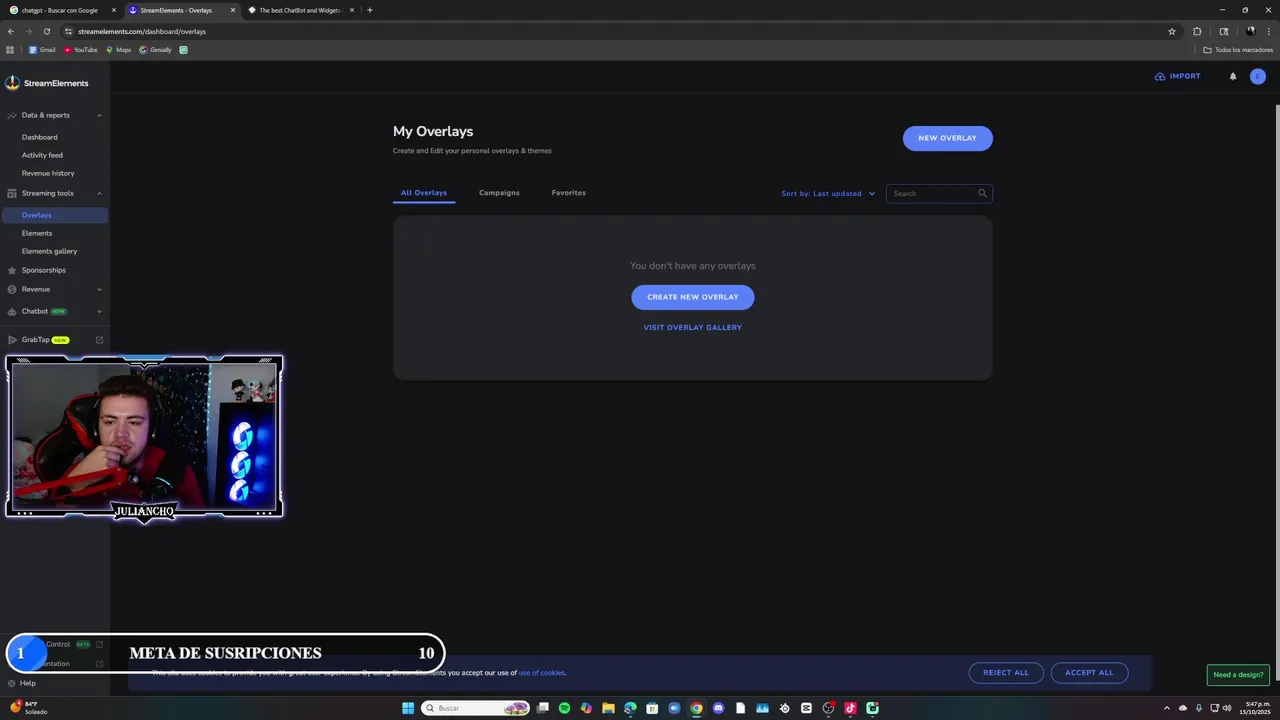Open Gmail bookmark
1280x720 pixels.
tap(42, 50)
